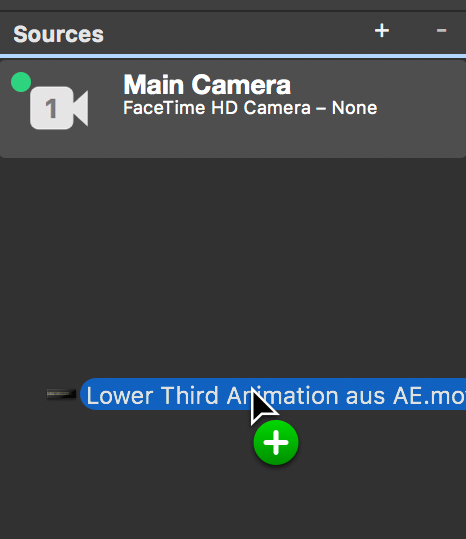Click the dark bar above the Sources header
The image size is (466, 539).
[x=233, y=5]
